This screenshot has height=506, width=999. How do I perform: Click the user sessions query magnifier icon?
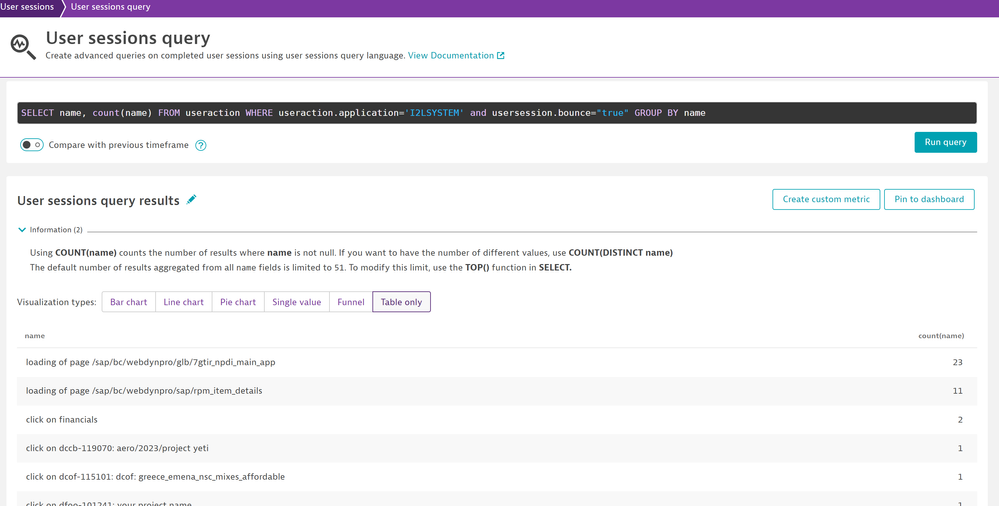click(22, 46)
